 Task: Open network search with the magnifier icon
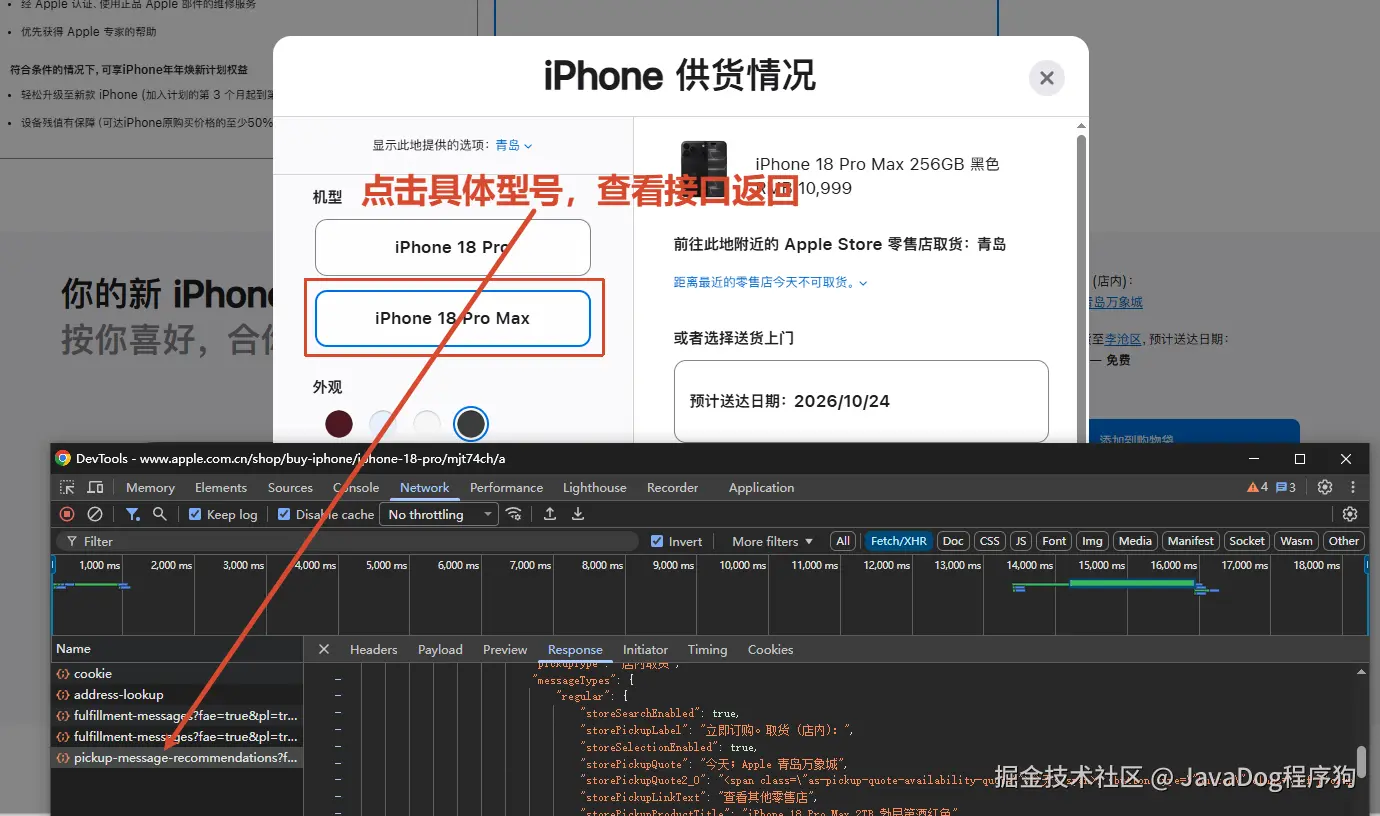tap(159, 514)
